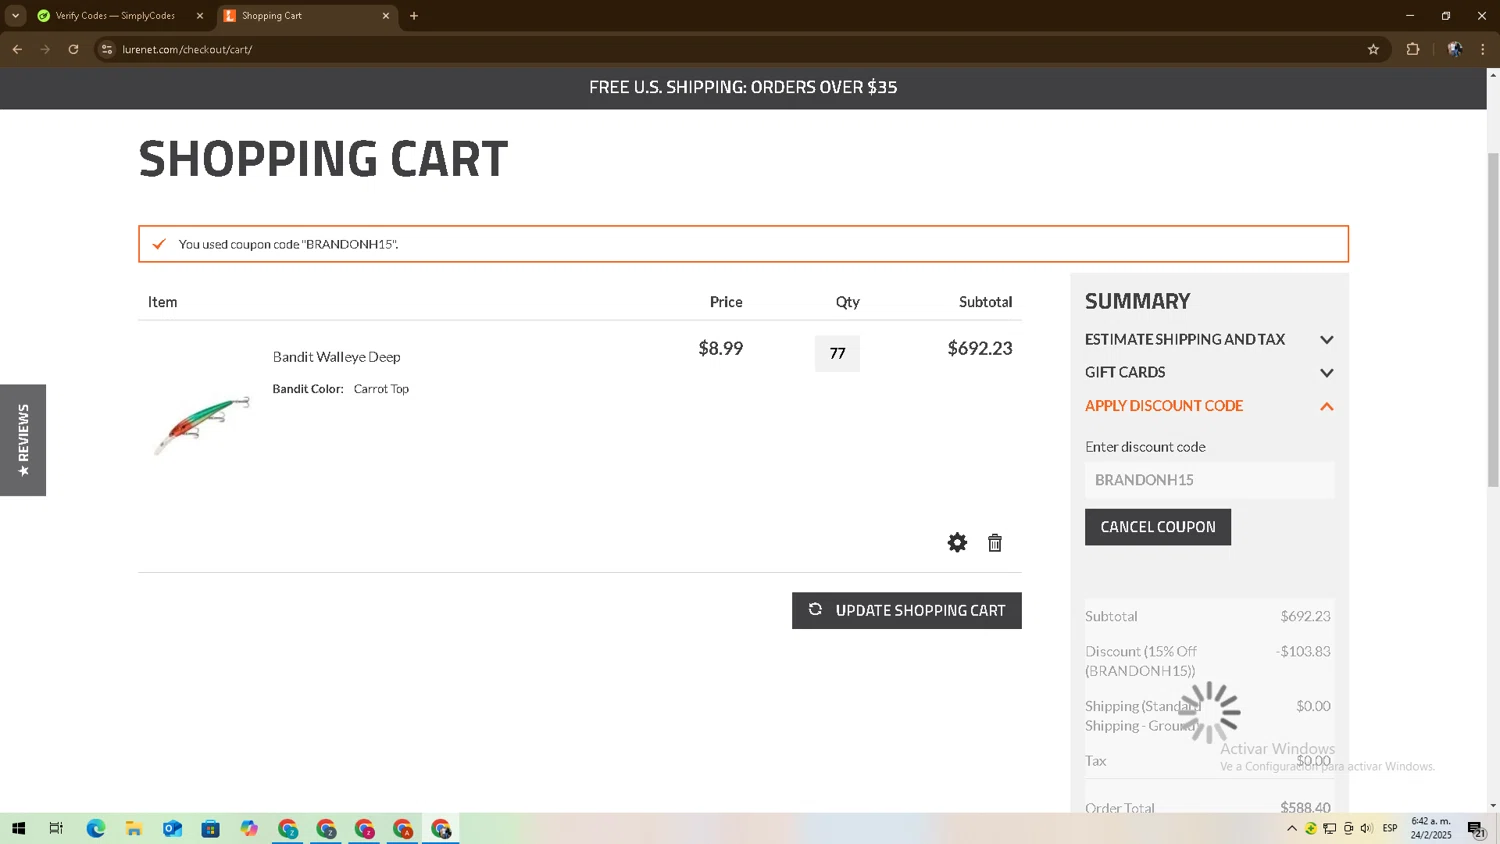Open the browser extensions puzzle icon
1500x844 pixels.
coord(1413,49)
